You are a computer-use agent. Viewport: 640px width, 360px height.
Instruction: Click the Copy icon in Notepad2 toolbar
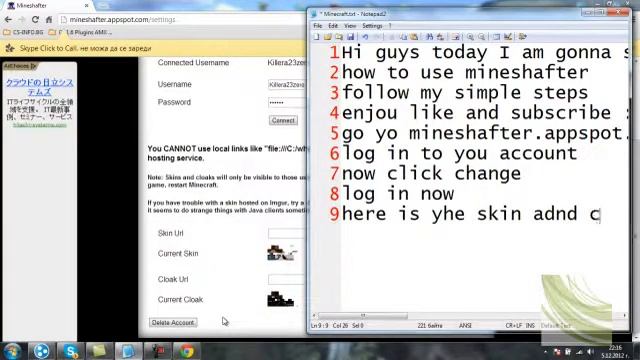click(403, 37)
